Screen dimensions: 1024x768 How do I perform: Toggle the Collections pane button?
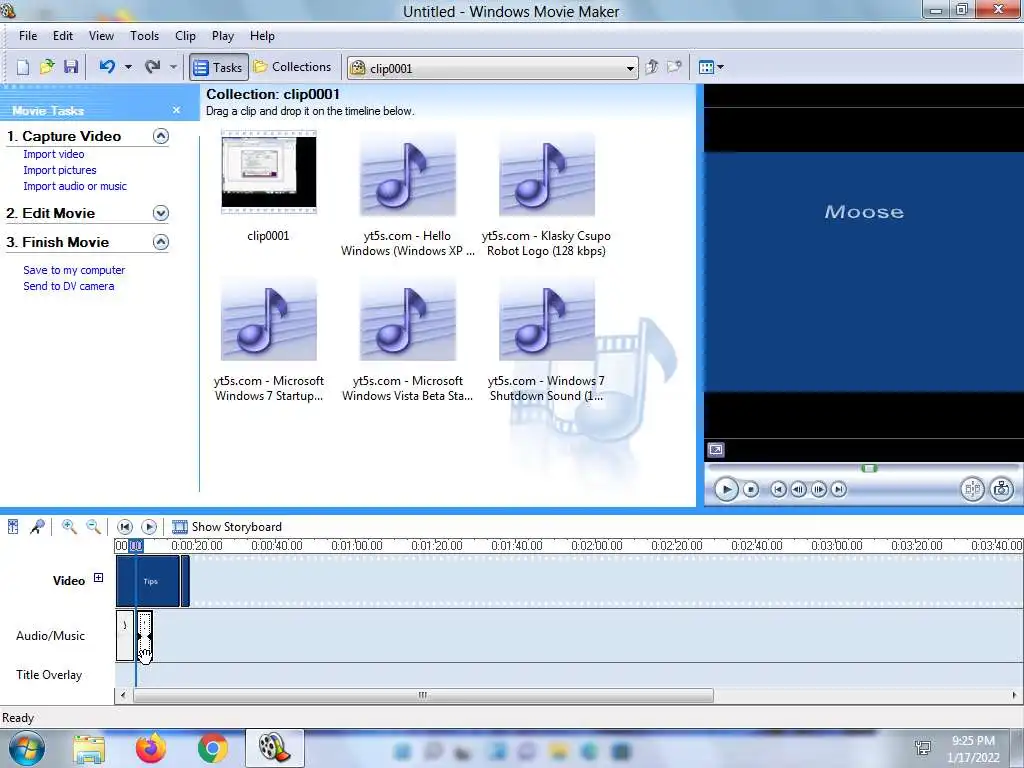(x=293, y=67)
